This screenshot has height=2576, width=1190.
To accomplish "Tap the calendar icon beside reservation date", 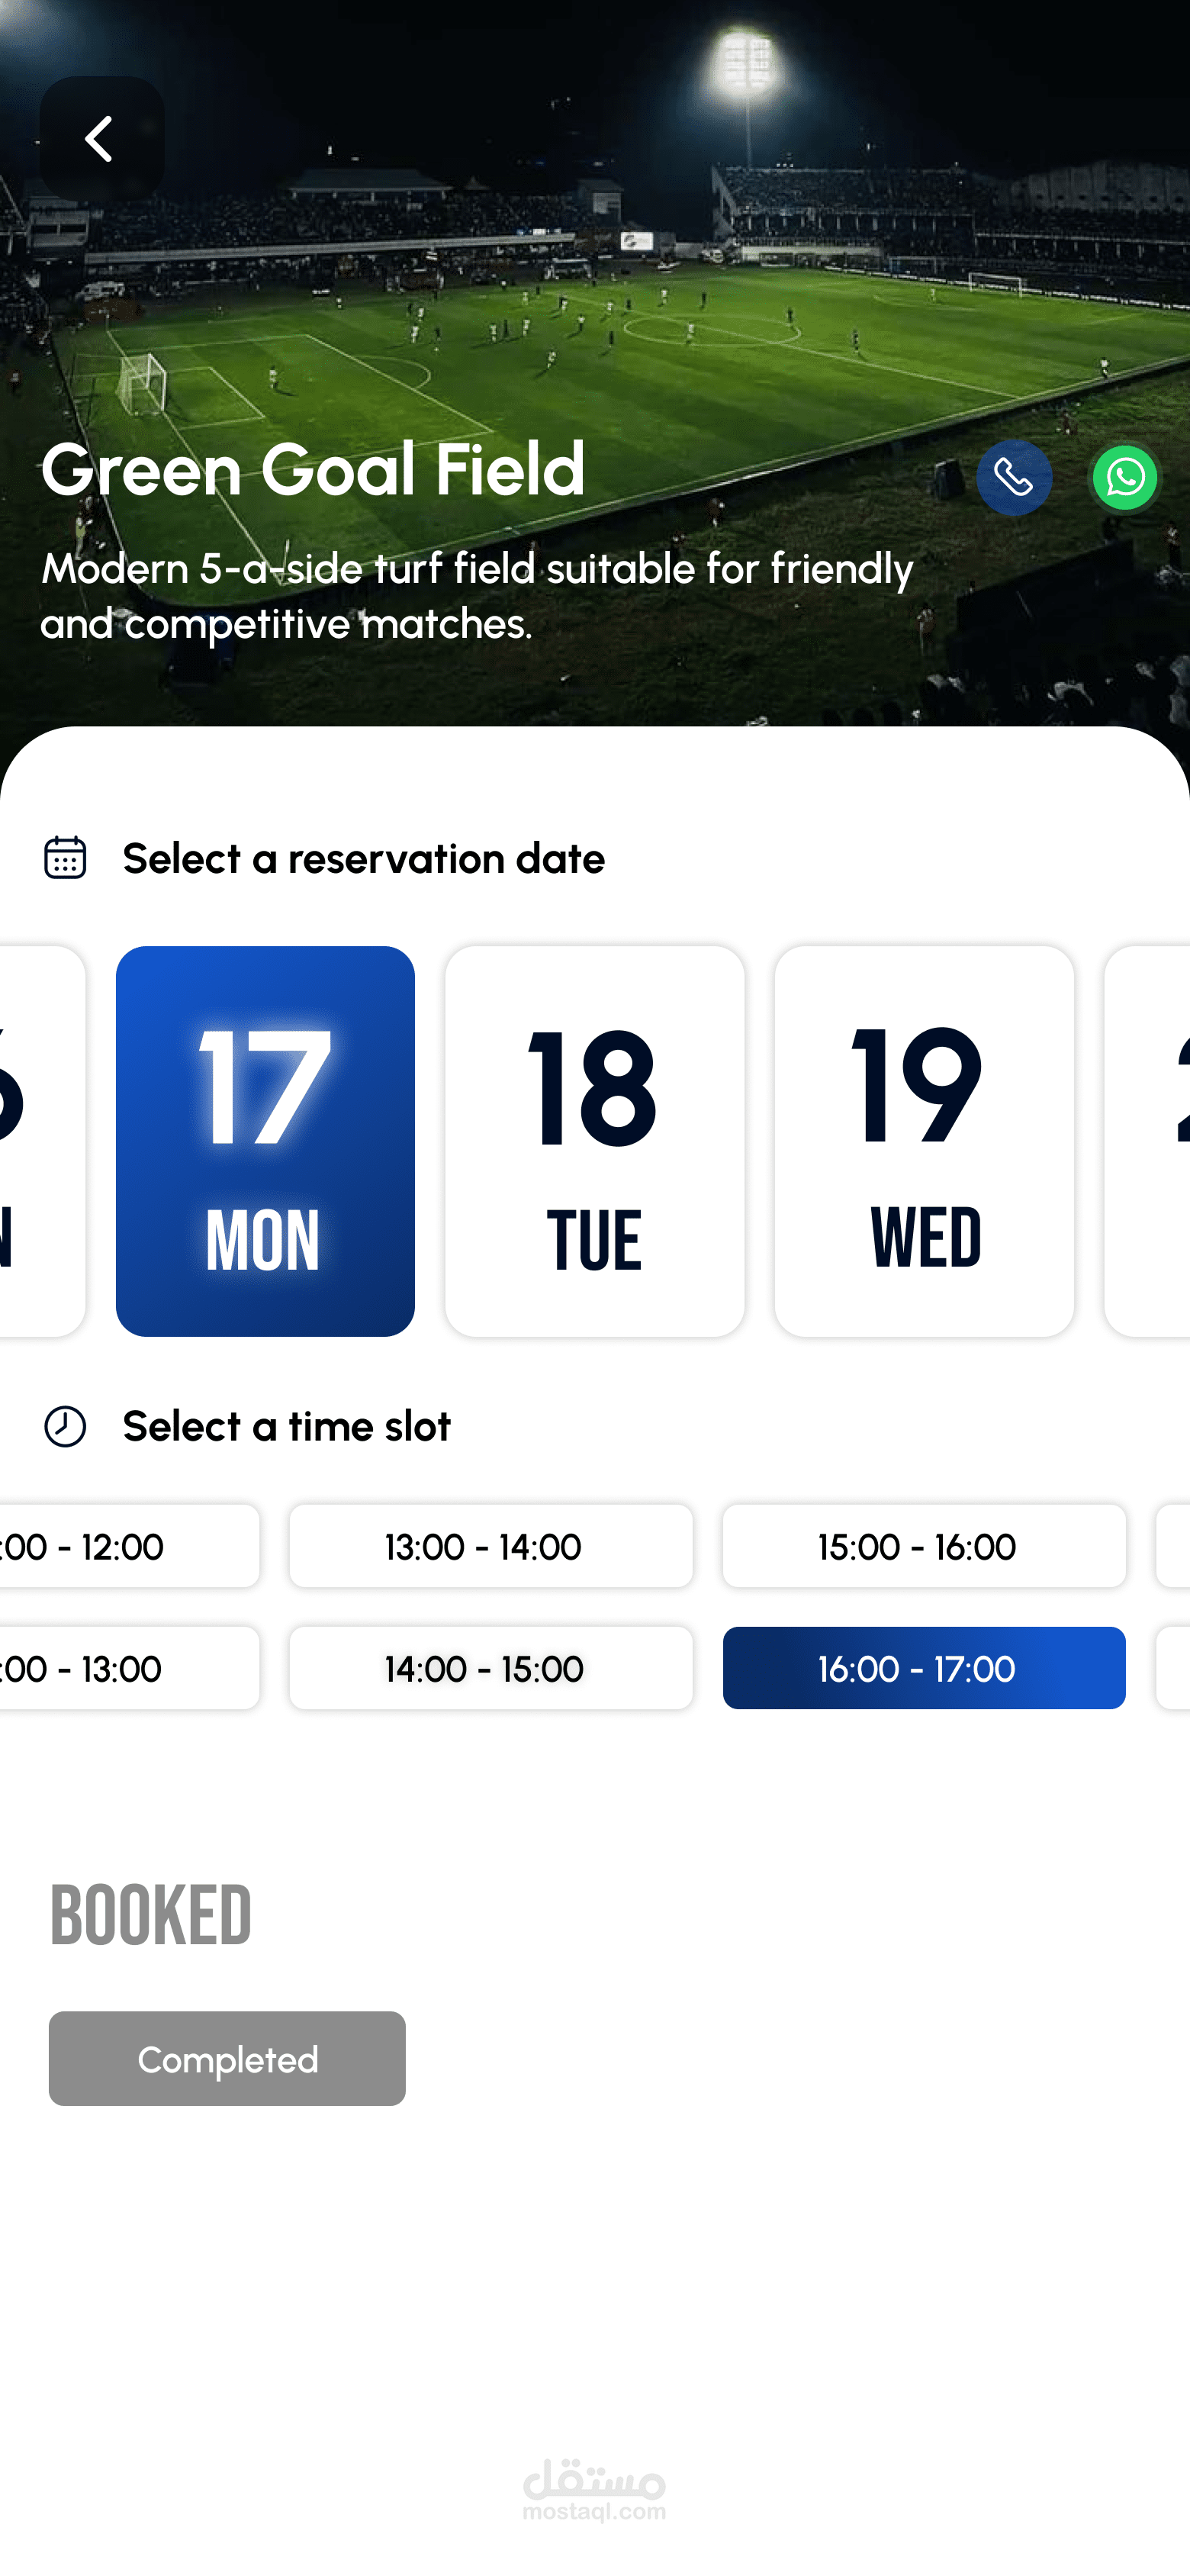I will point(65,858).
